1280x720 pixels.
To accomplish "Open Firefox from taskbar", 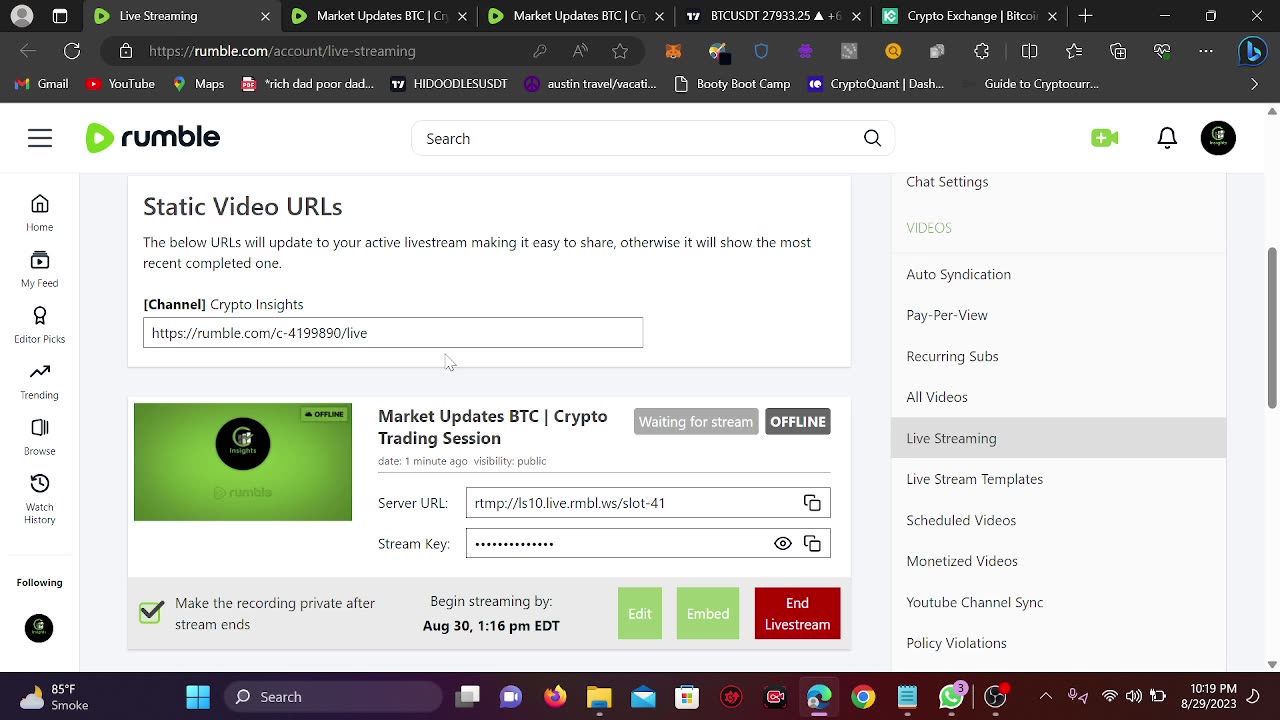I will tap(555, 697).
